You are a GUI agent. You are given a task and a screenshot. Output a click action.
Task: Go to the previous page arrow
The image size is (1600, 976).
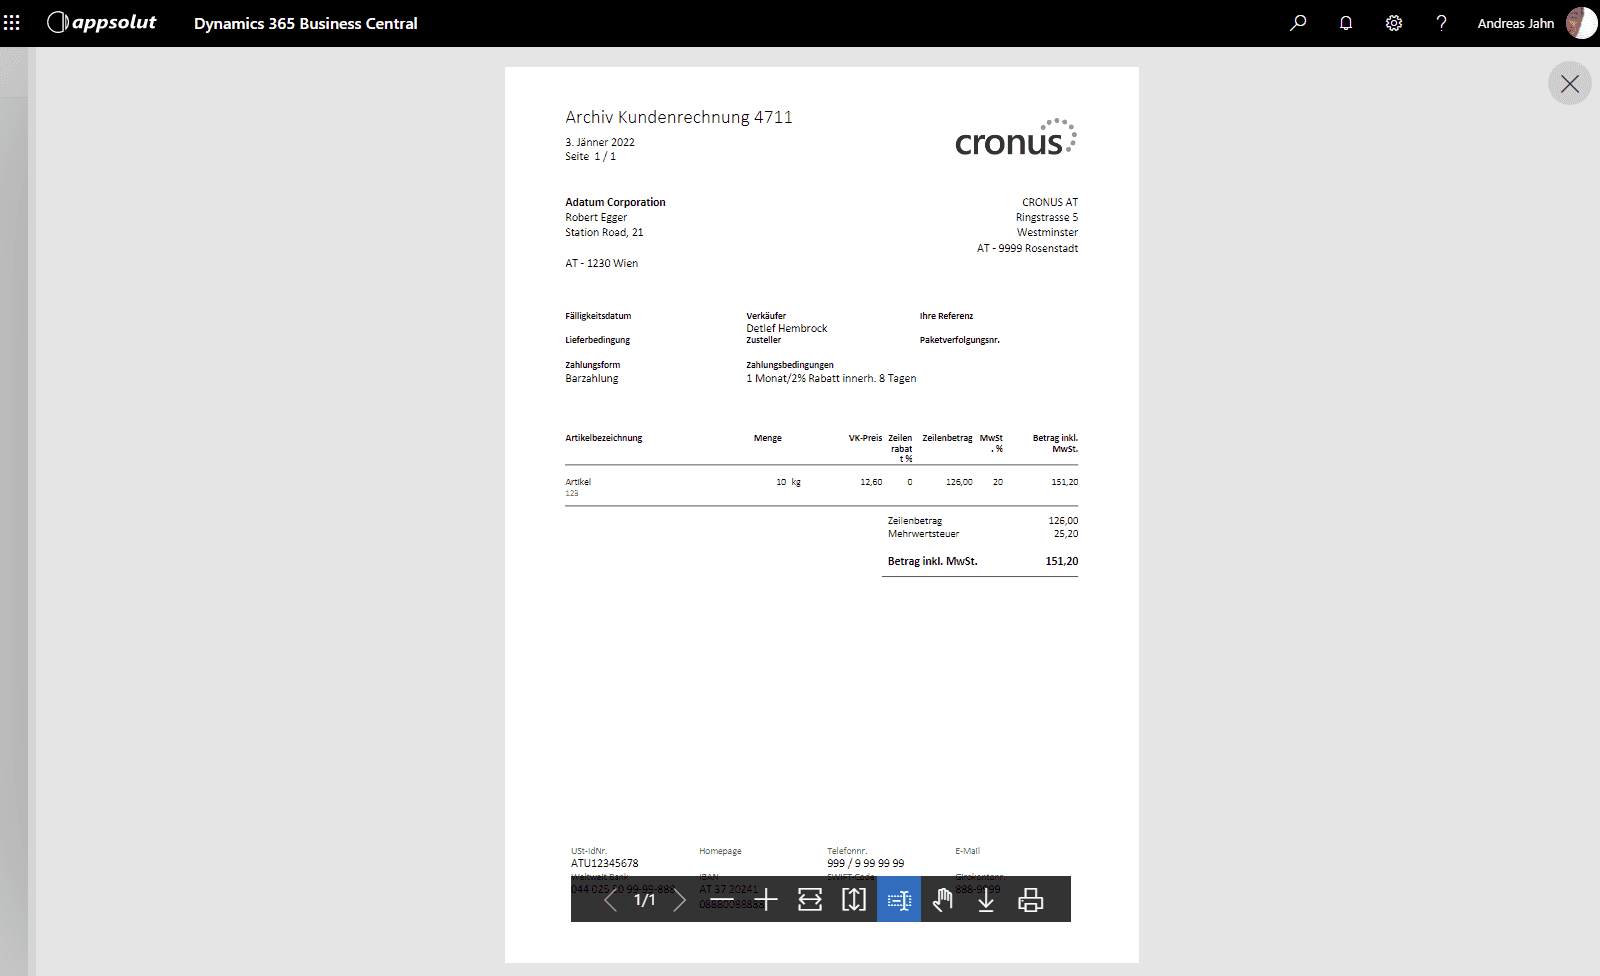pos(610,900)
